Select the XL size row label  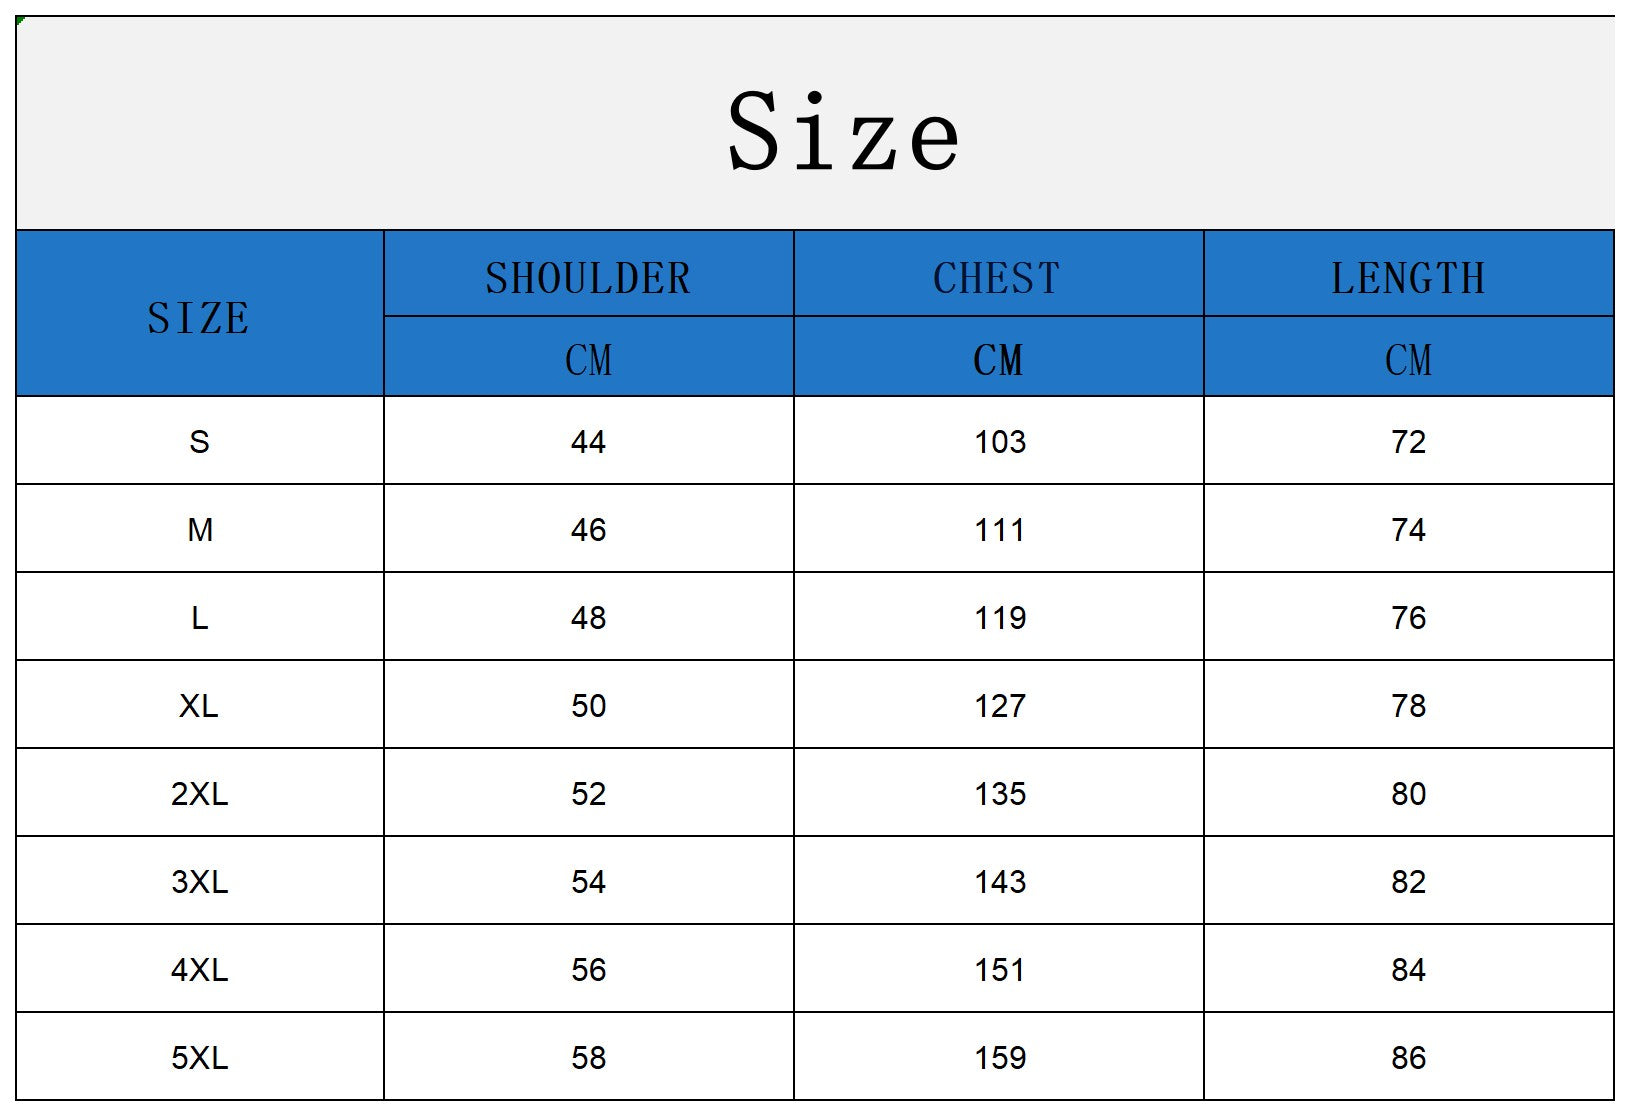(199, 706)
